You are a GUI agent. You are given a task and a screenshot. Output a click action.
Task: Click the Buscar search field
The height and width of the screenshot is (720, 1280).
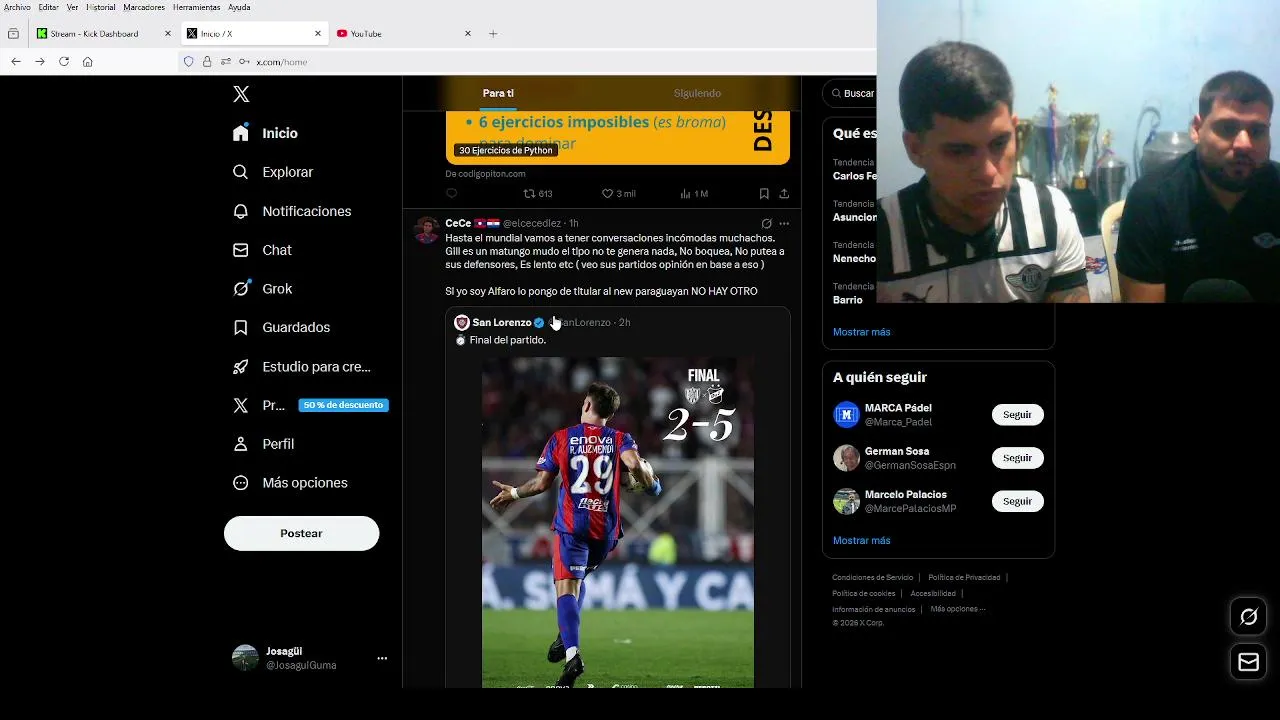850,93
